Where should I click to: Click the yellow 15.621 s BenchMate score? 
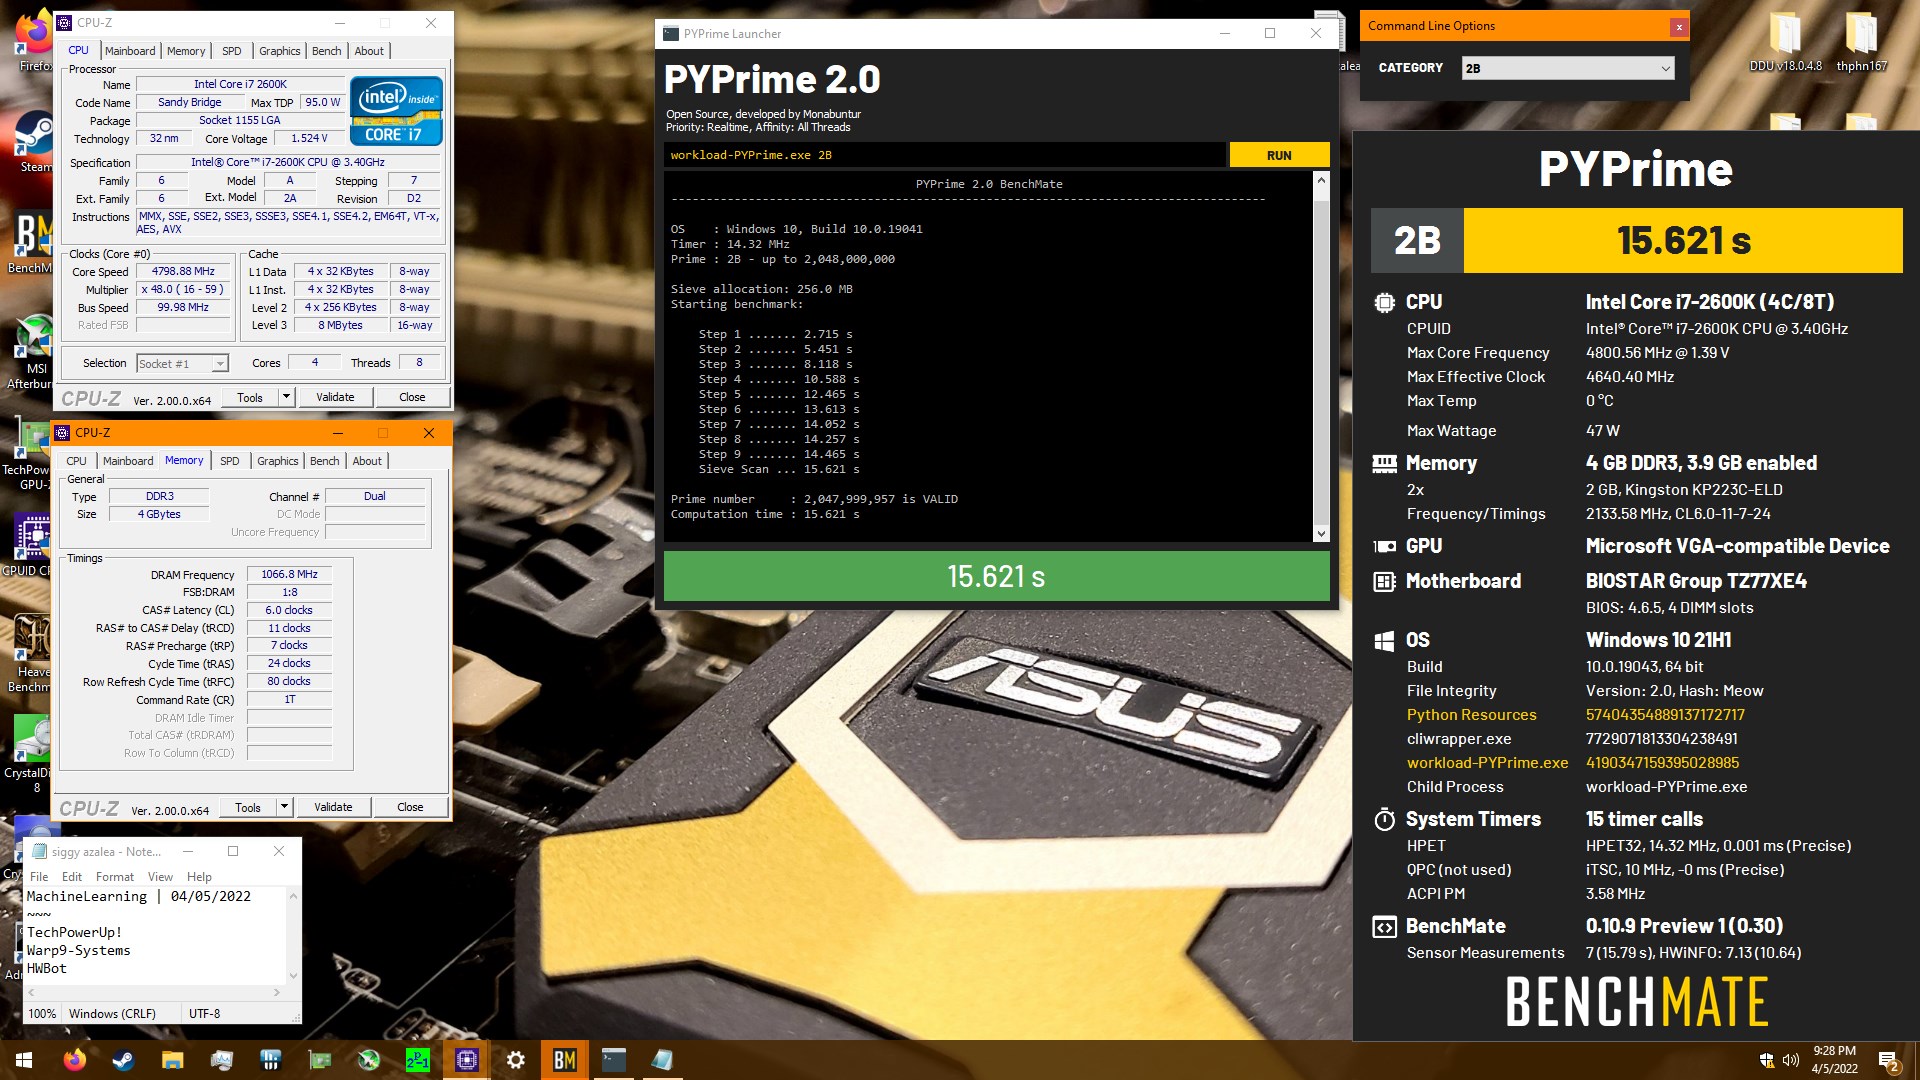(1683, 240)
